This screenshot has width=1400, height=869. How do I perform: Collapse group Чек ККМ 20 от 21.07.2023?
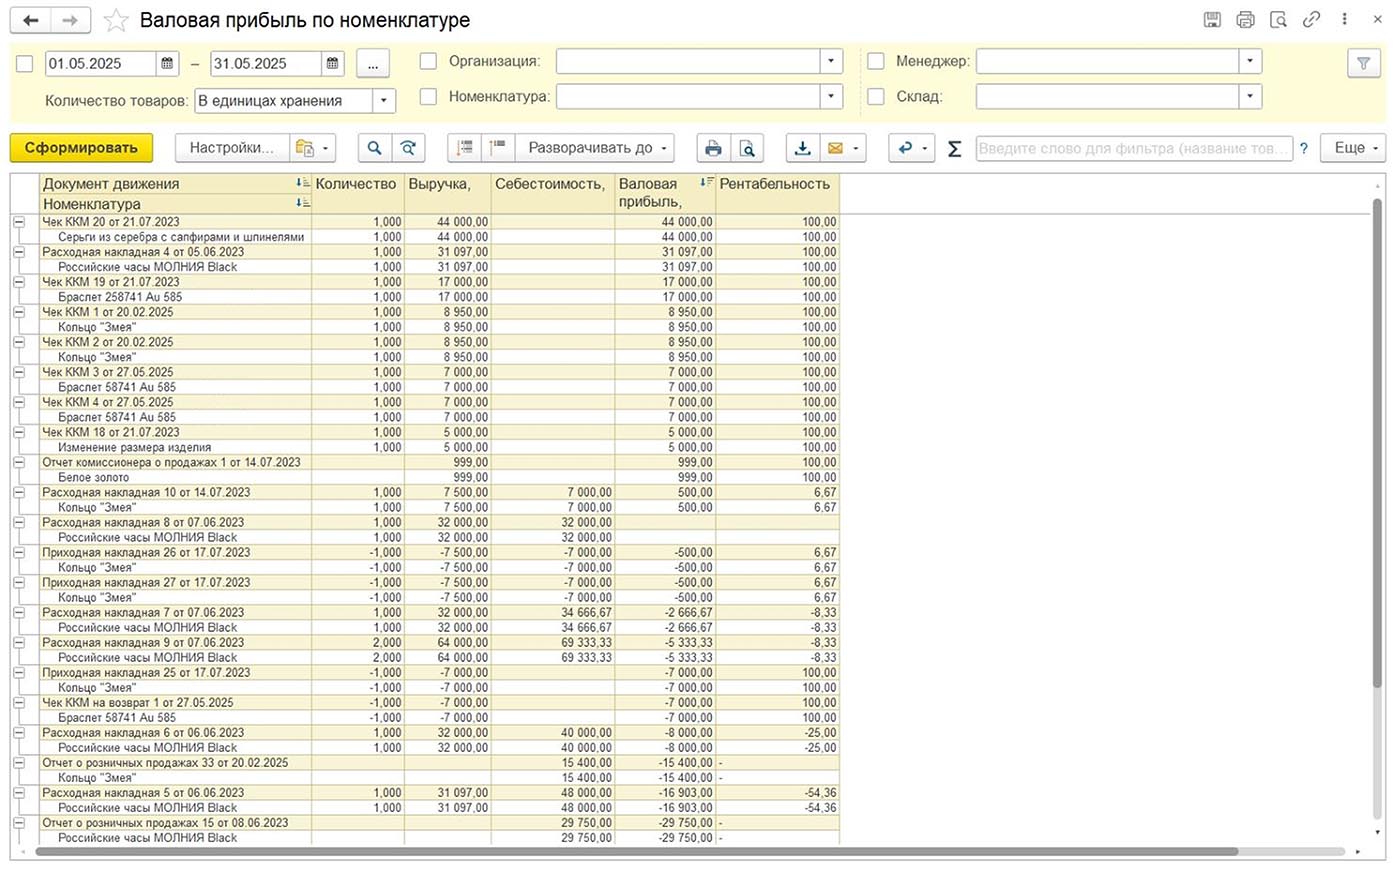(18, 222)
